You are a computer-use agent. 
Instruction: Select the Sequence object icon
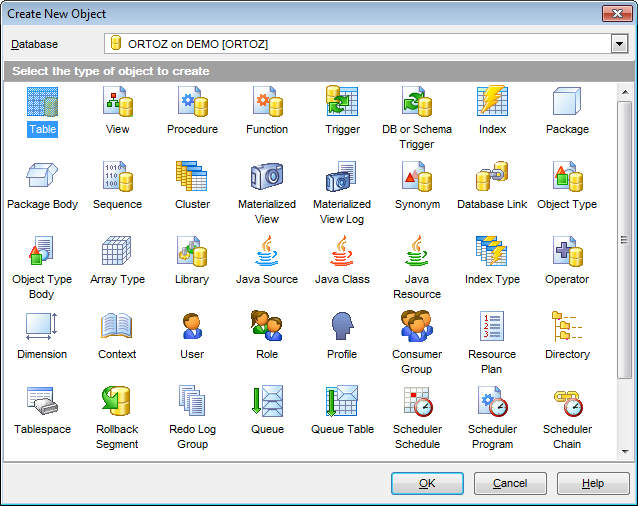[118, 177]
